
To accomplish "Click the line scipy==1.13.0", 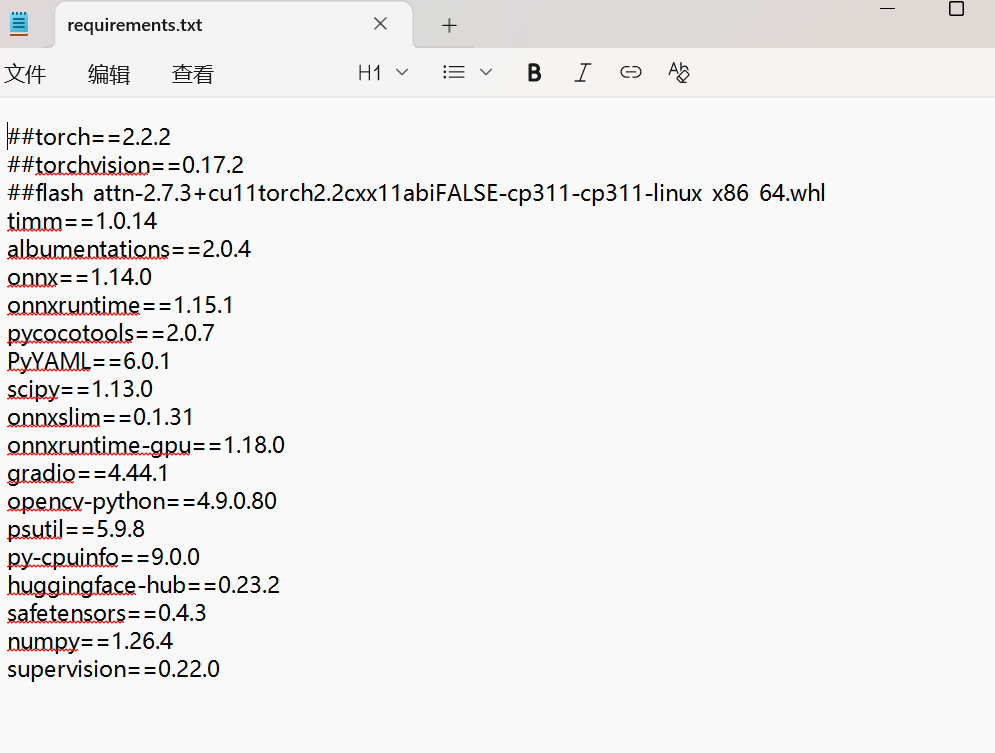I will tap(80, 389).
